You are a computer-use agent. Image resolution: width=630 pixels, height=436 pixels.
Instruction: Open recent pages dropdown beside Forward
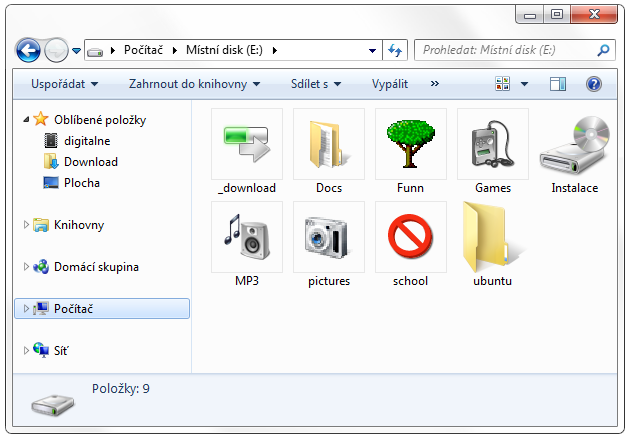pos(76,51)
